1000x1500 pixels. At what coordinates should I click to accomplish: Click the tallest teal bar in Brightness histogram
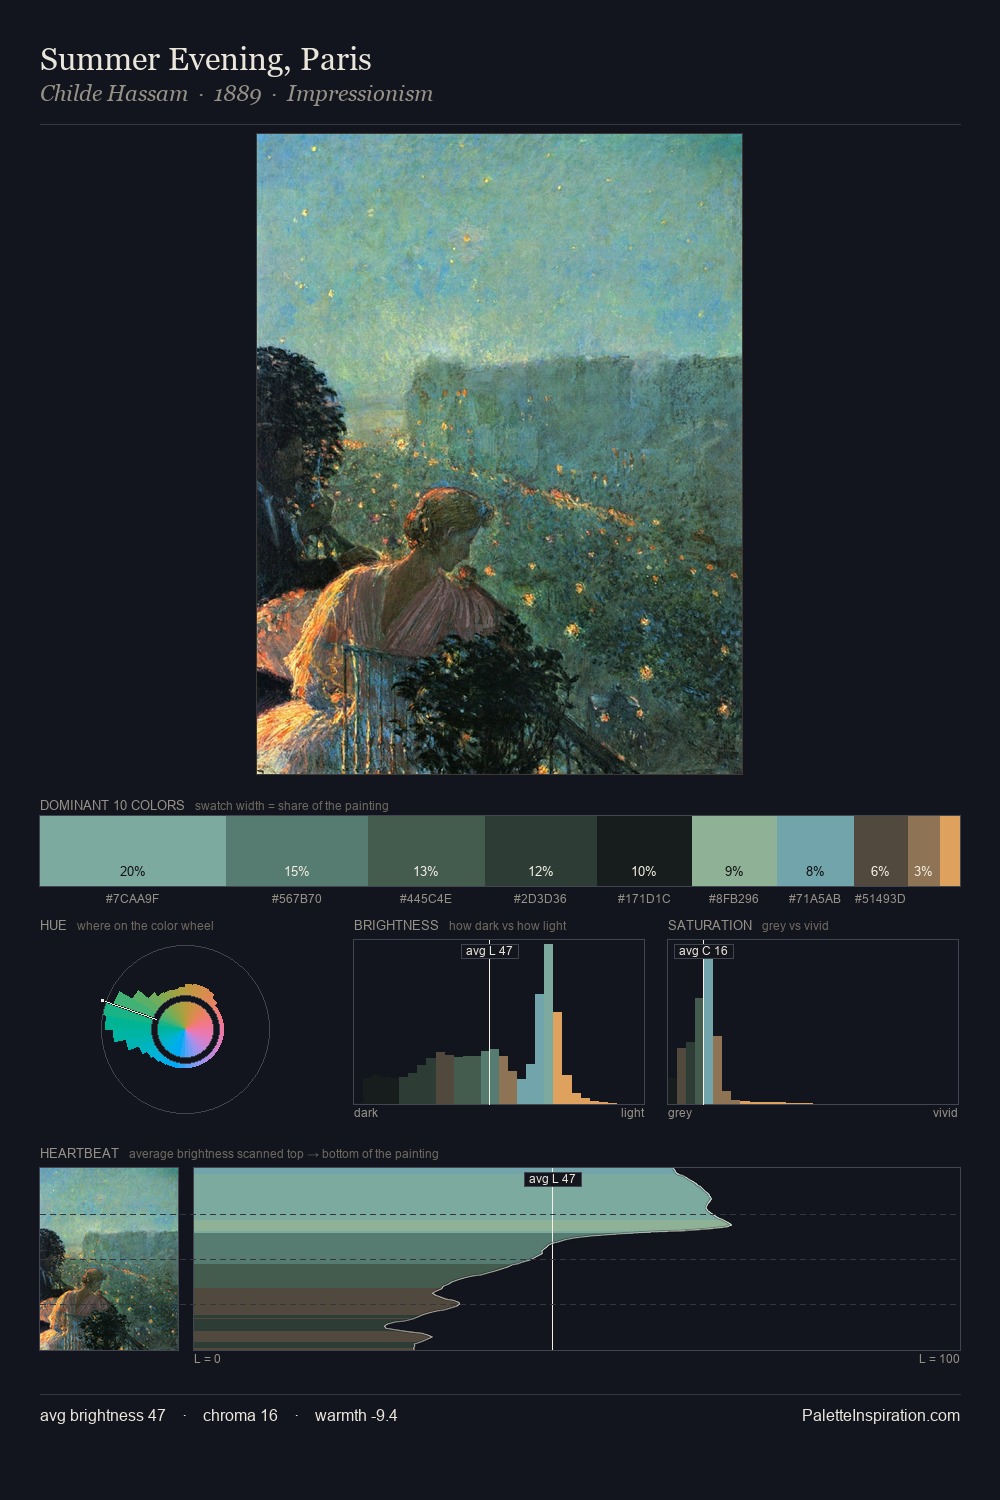548,1024
